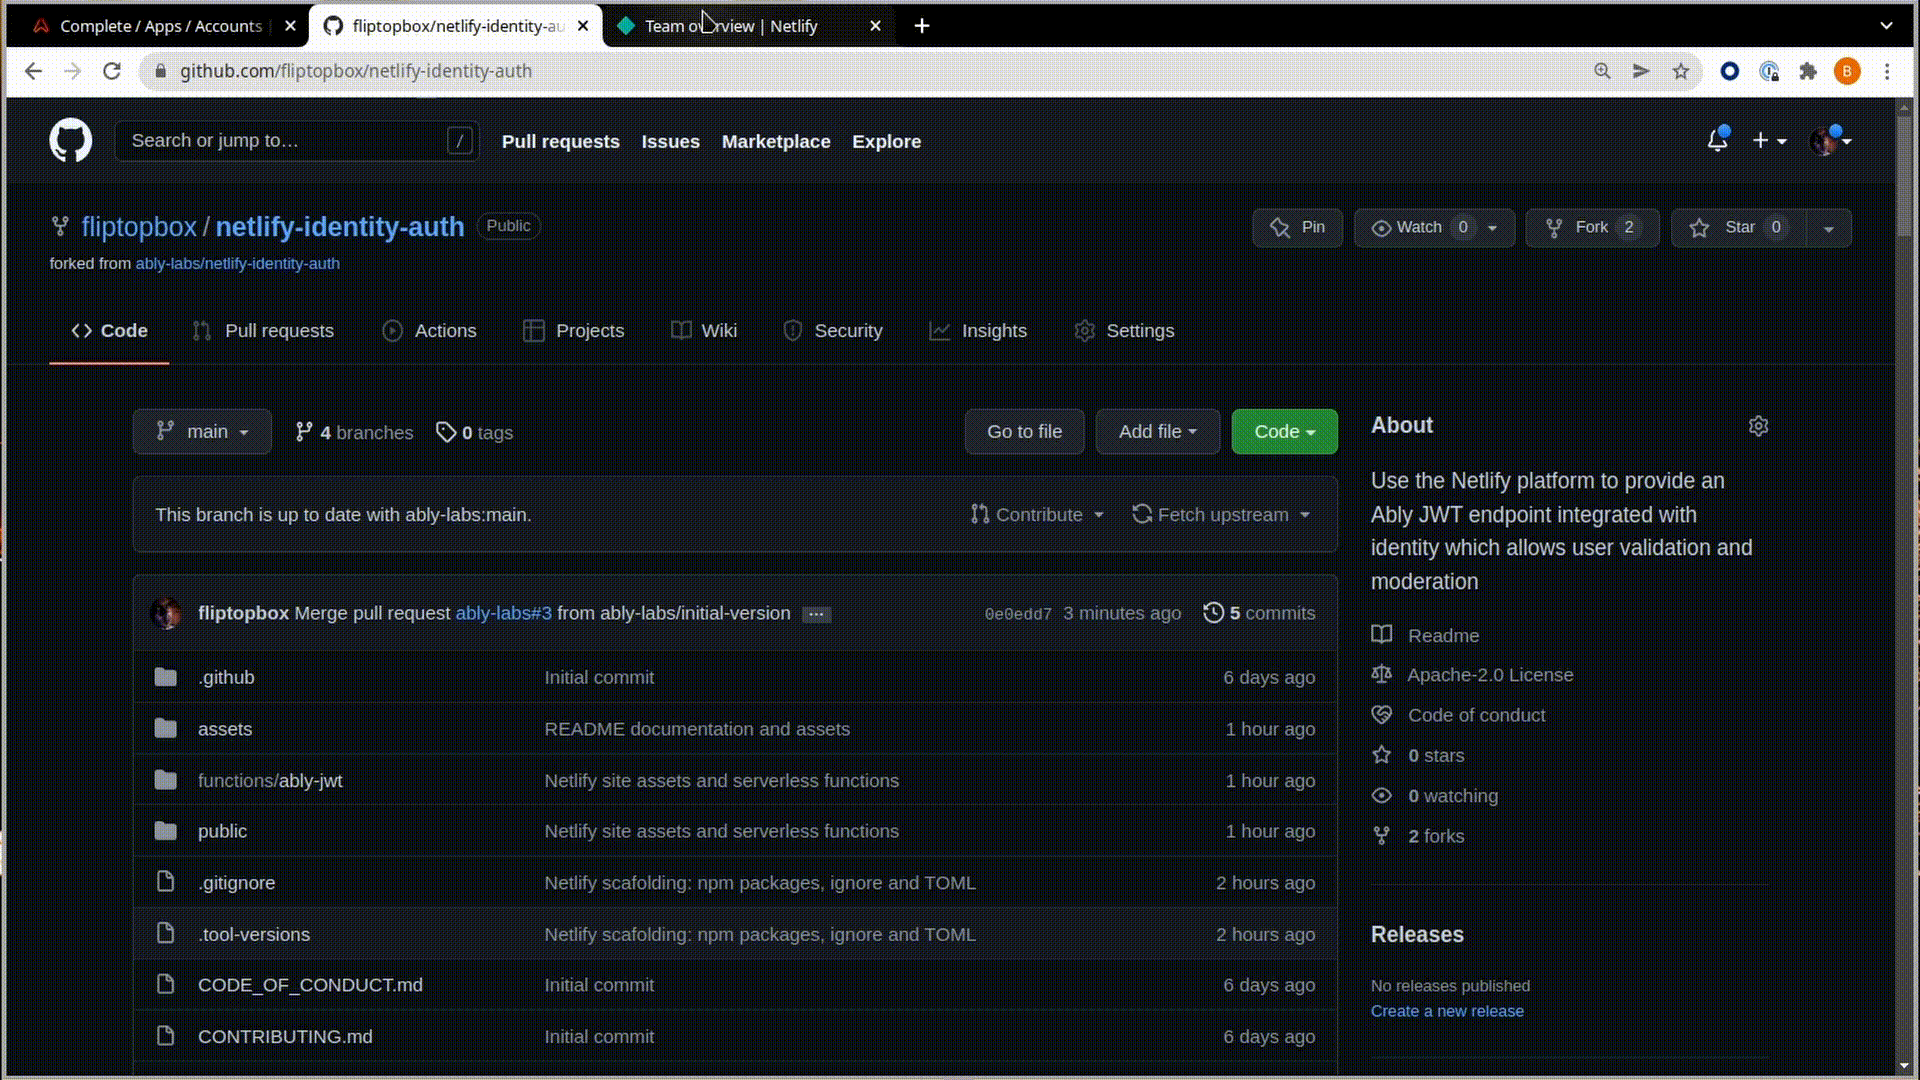The width and height of the screenshot is (1920, 1080).
Task: Open the Marketplace menu item
Action: 776,141
